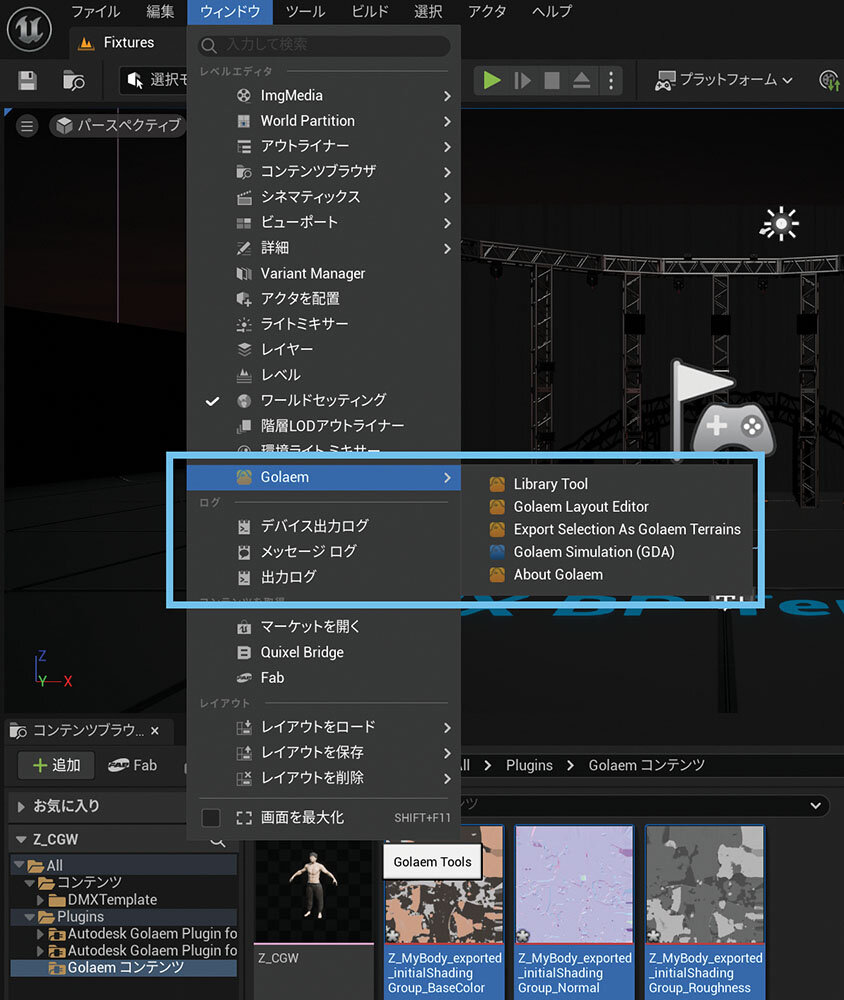
Task: Open viewport options hamburger menu
Action: point(27,126)
